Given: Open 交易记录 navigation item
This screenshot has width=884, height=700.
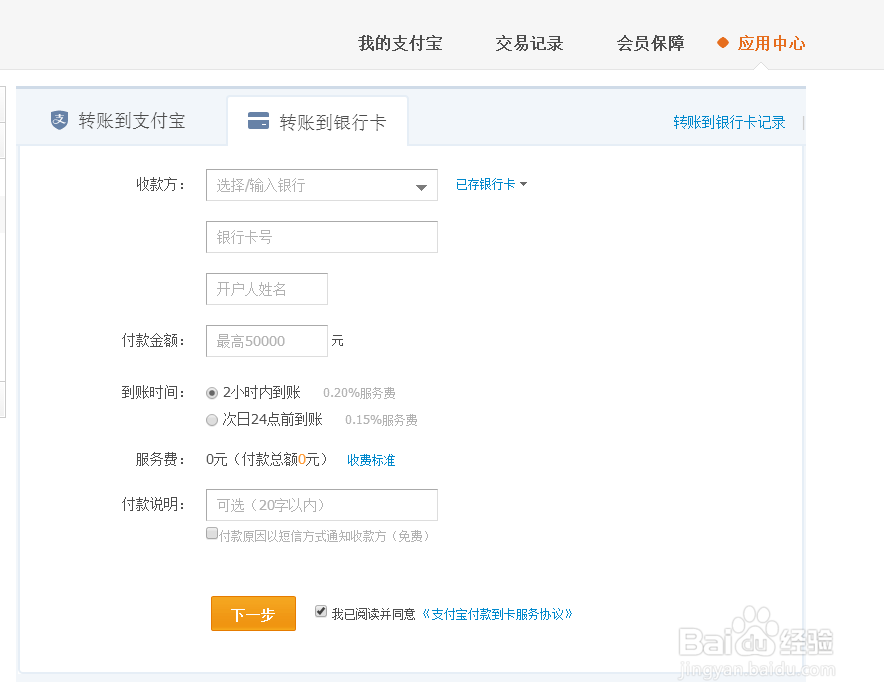Looking at the screenshot, I should coord(529,43).
